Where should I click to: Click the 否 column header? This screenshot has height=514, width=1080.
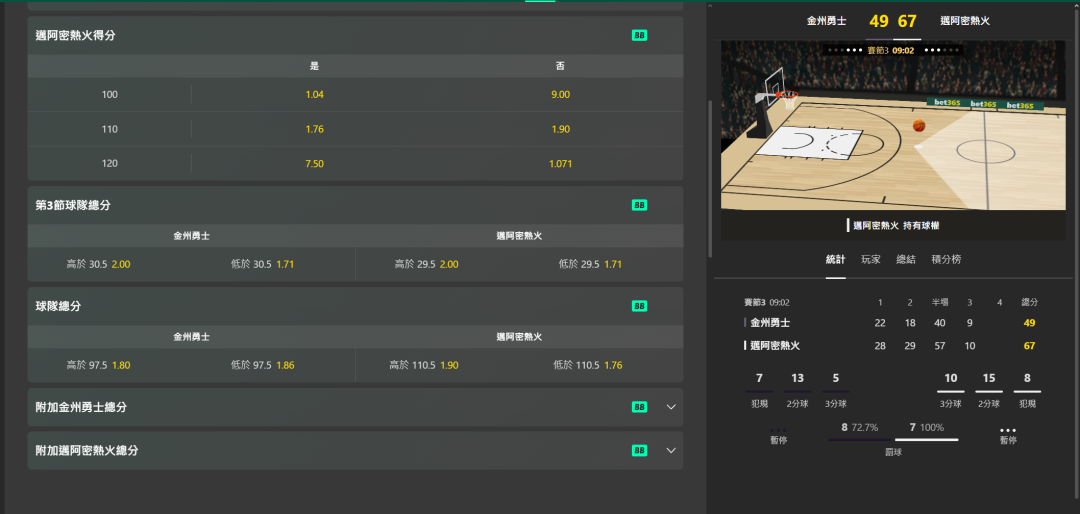561,66
